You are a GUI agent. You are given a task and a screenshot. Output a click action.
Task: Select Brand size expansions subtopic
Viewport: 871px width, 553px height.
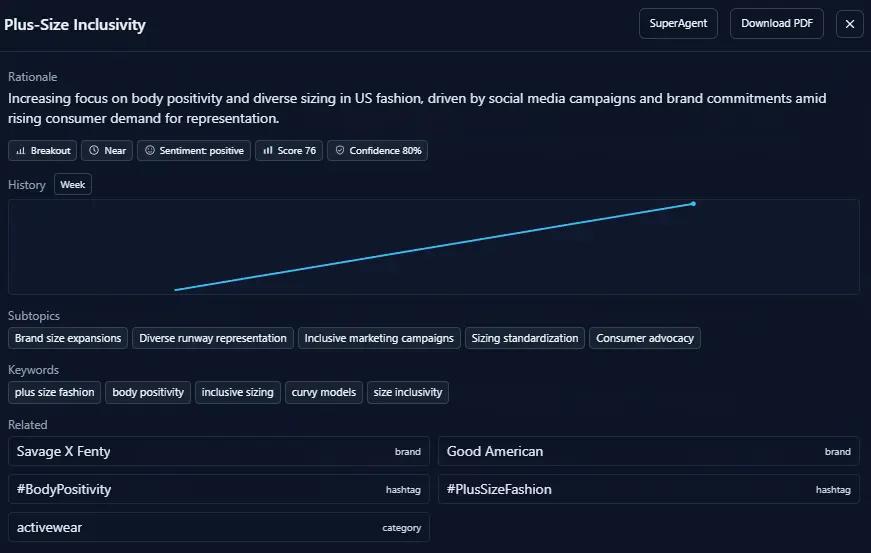click(x=68, y=338)
